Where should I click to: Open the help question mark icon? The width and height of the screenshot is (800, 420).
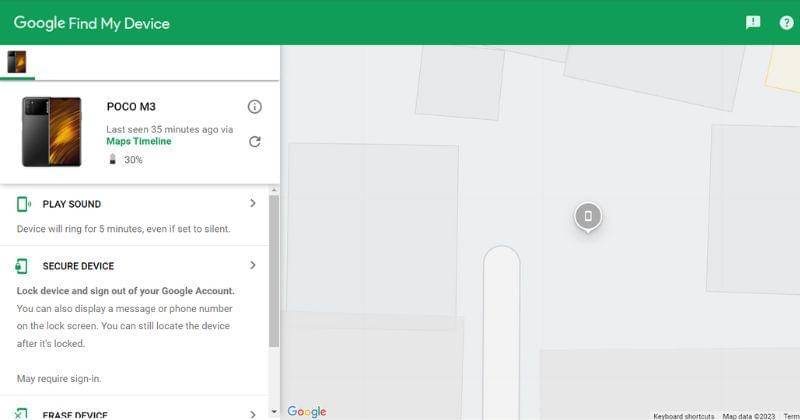(x=786, y=22)
